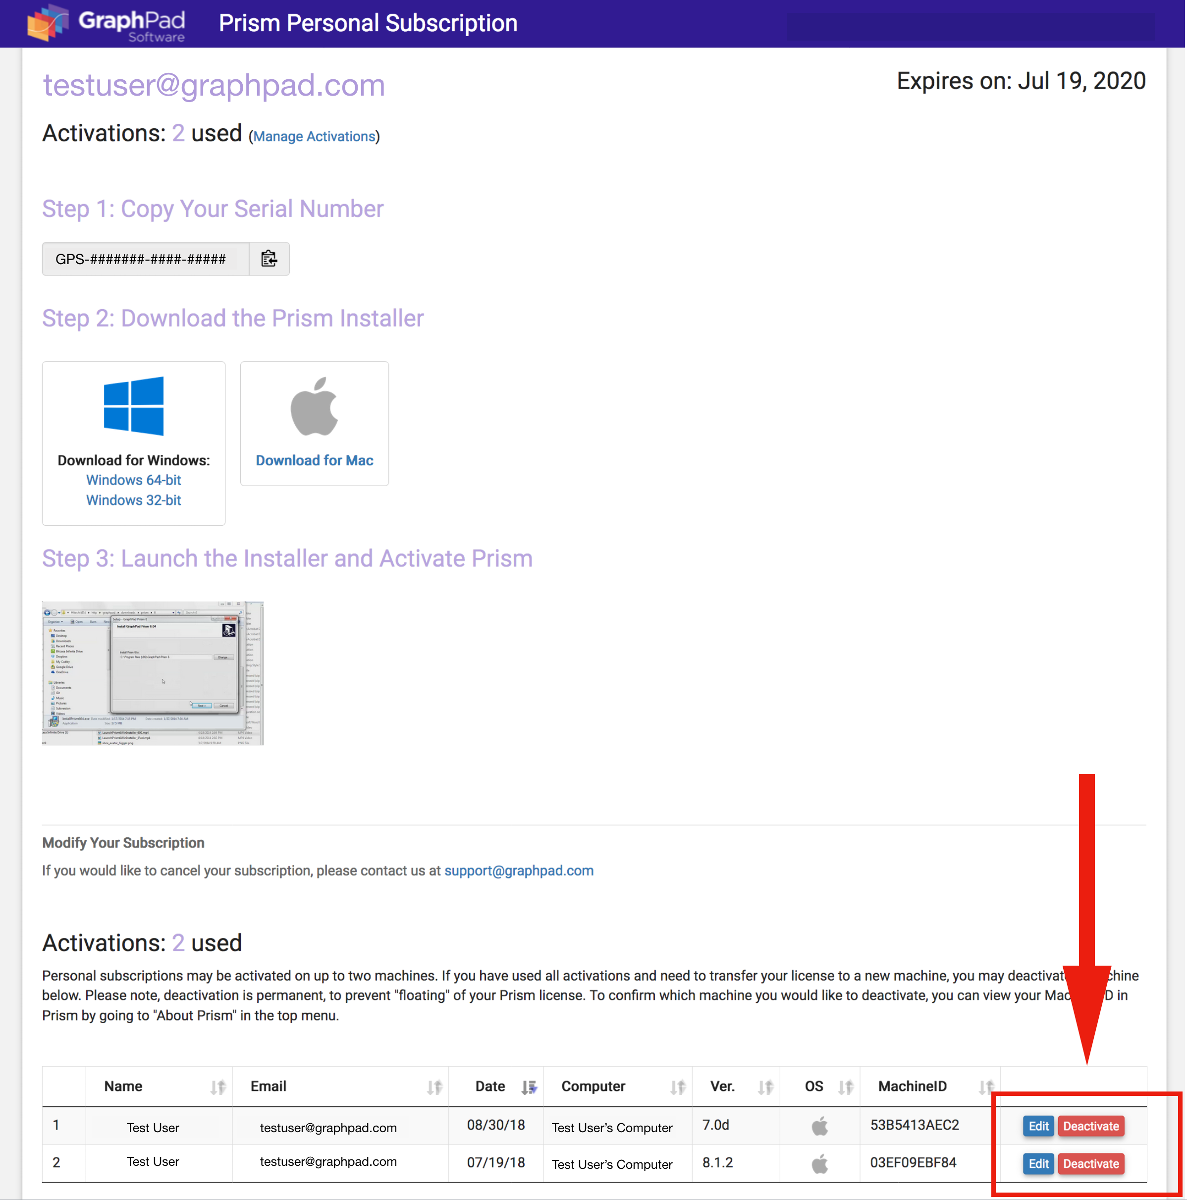Image resolution: width=1187 pixels, height=1200 pixels.
Task: Click the Date column header
Action: [x=490, y=1087]
